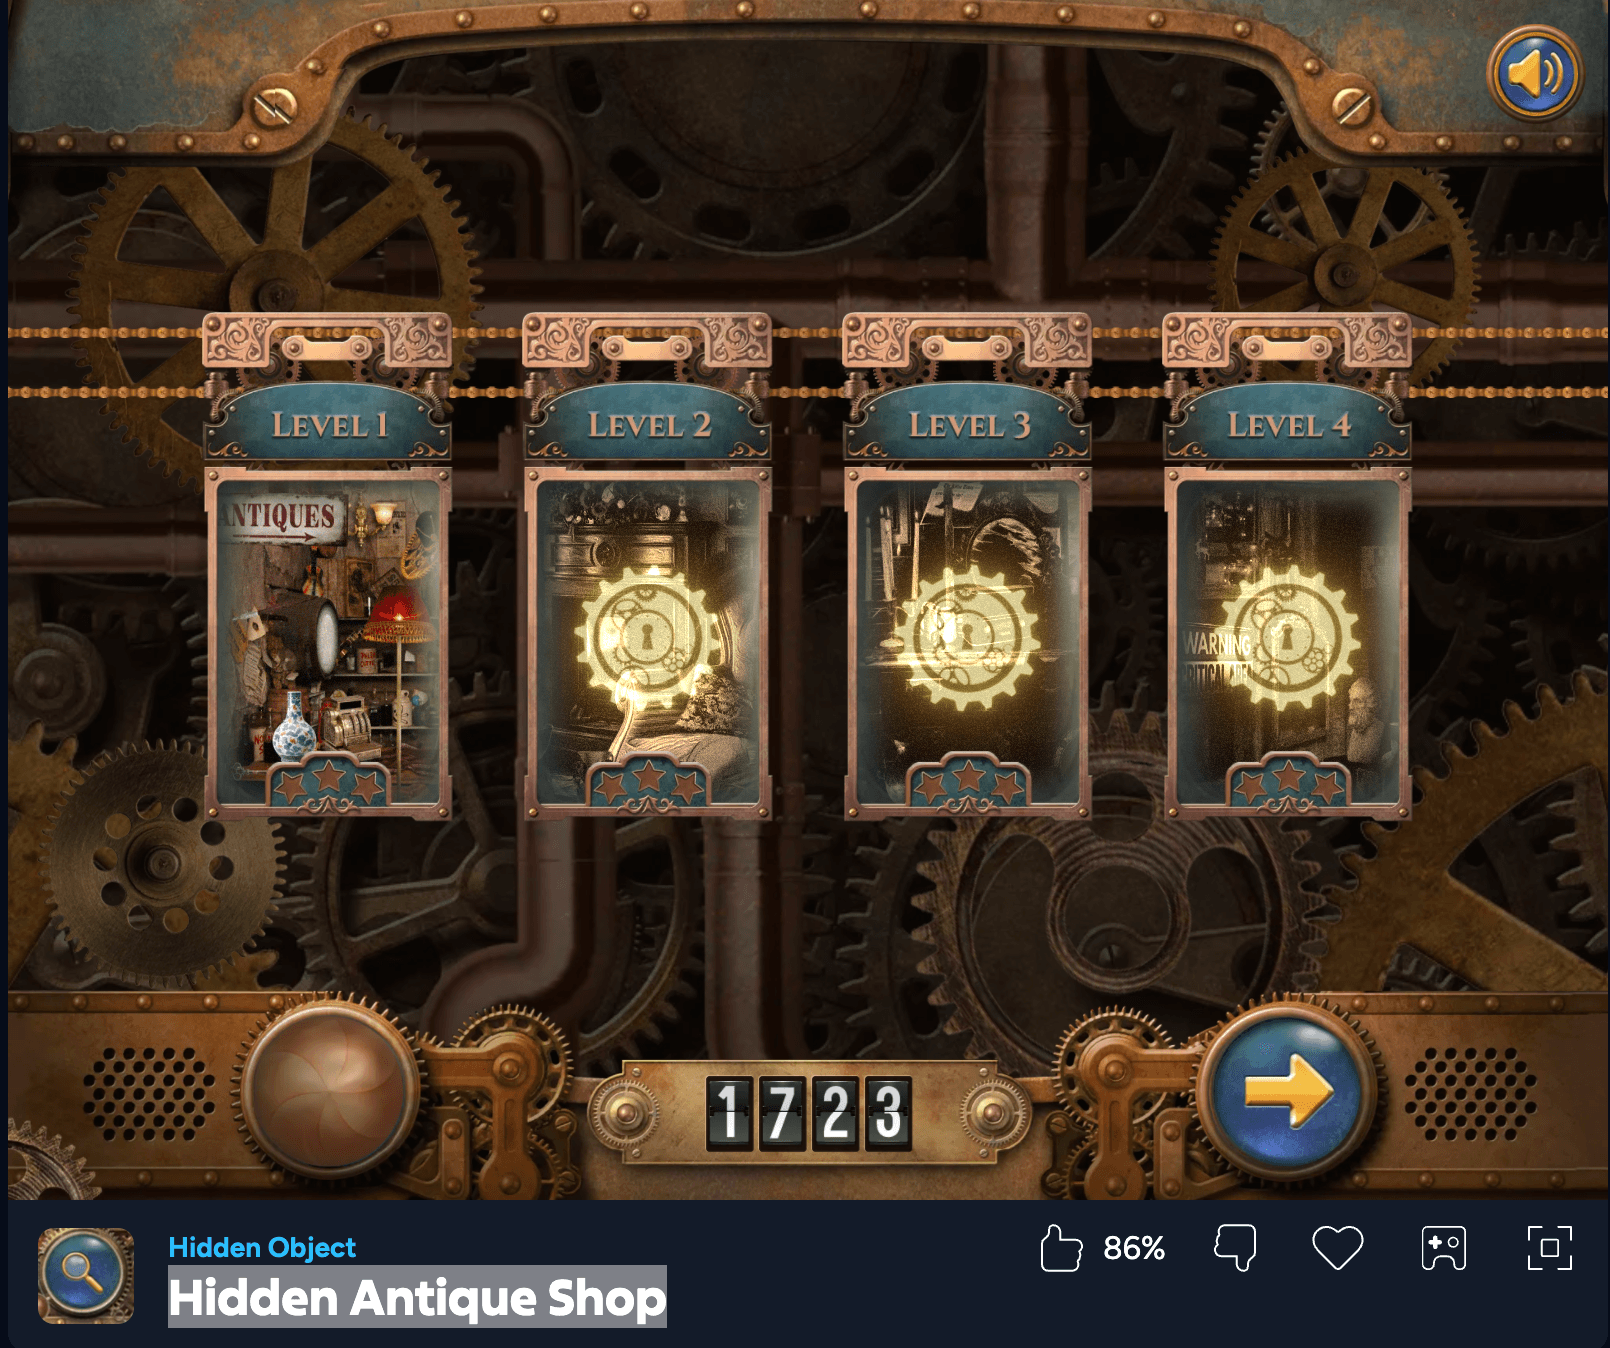Image resolution: width=1610 pixels, height=1348 pixels.
Task: Click the thumbs up like icon
Action: 1061,1248
